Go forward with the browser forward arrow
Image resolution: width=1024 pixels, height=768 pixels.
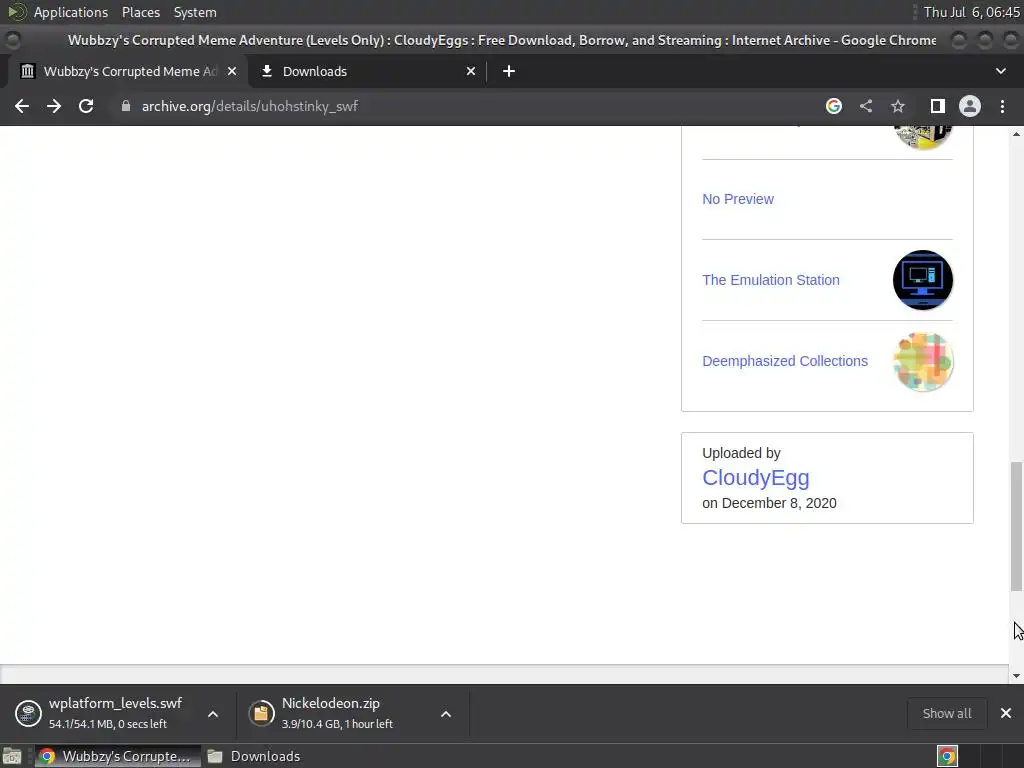[x=54, y=106]
